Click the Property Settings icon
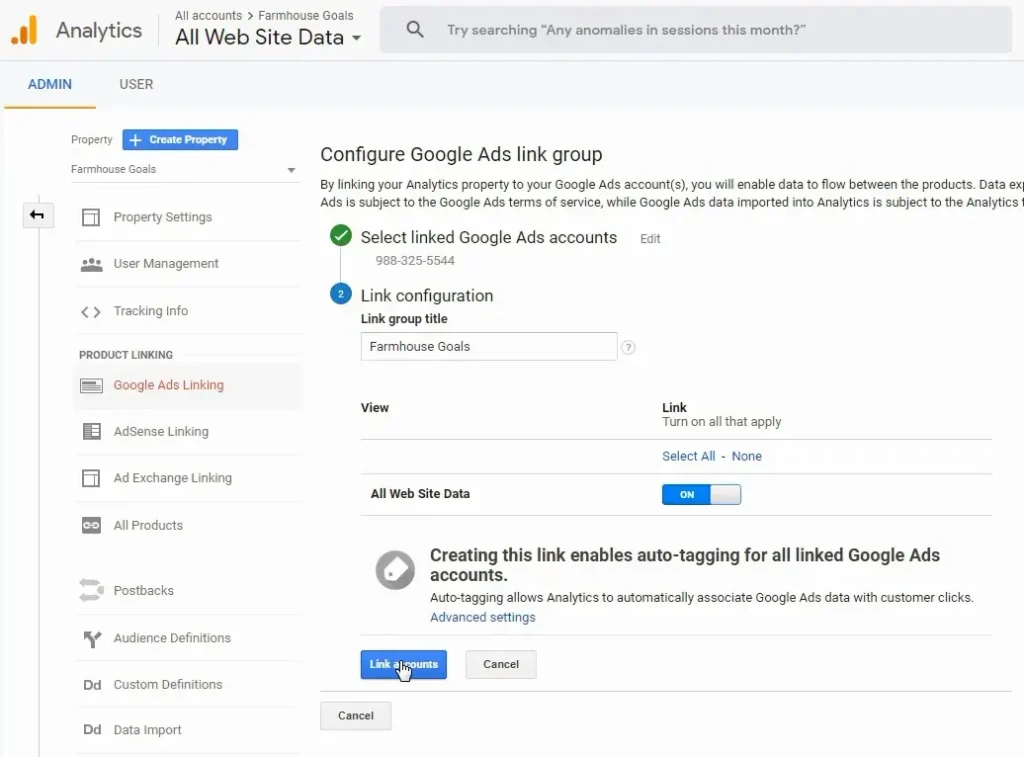Screen dimensions: 1024x757 [91, 217]
